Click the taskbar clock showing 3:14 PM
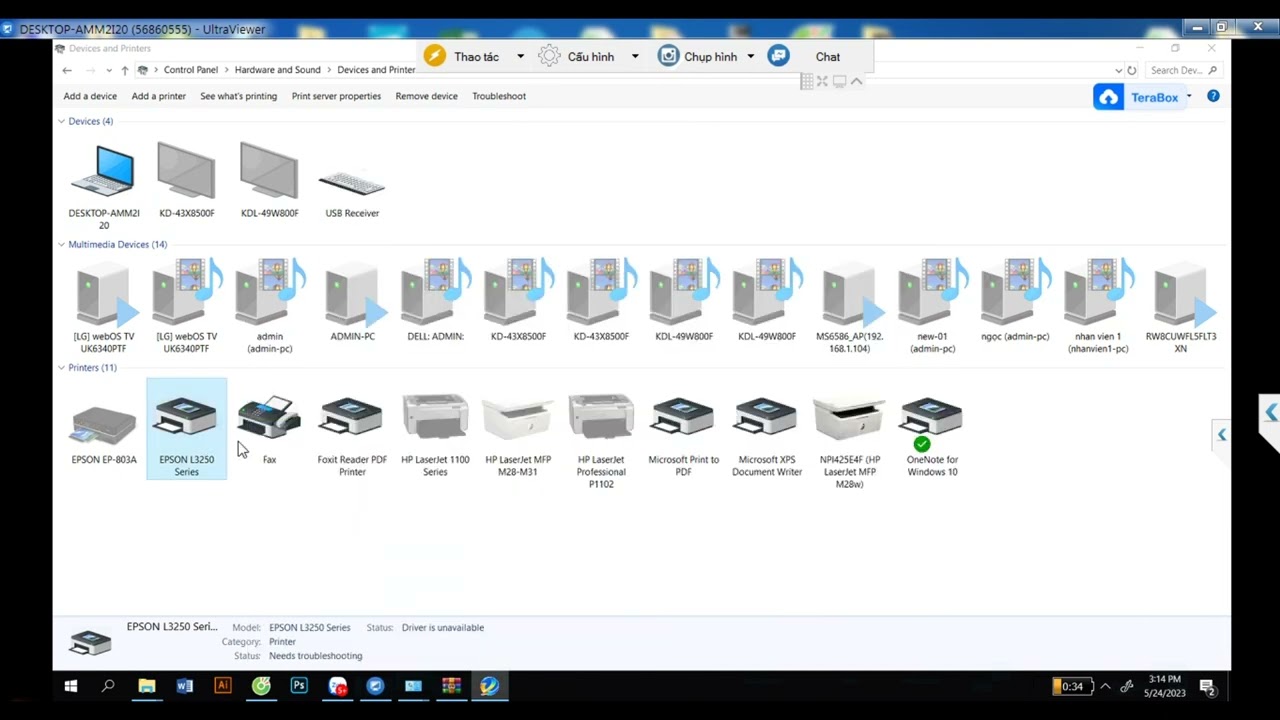Screen dimensions: 1280x720 pyautogui.click(x=1165, y=686)
